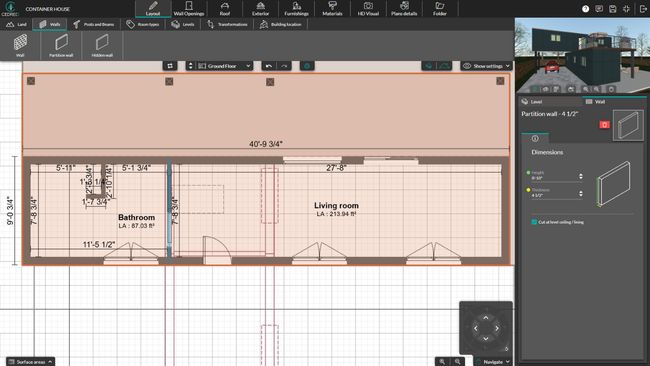This screenshot has height=366, width=650.
Task: Open the Wall Openings section
Action: click(x=189, y=9)
